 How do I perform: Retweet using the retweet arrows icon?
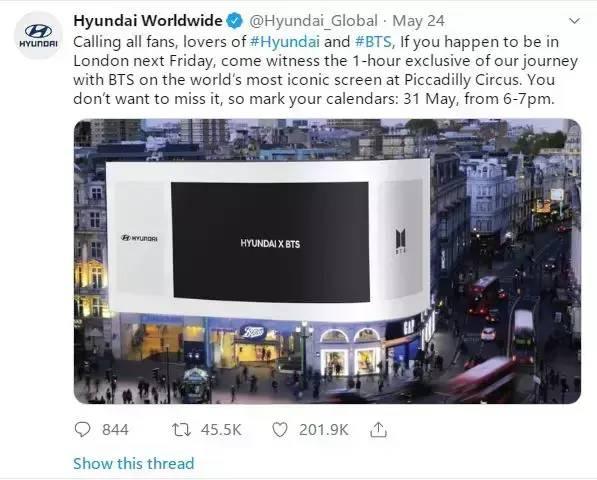pyautogui.click(x=182, y=430)
